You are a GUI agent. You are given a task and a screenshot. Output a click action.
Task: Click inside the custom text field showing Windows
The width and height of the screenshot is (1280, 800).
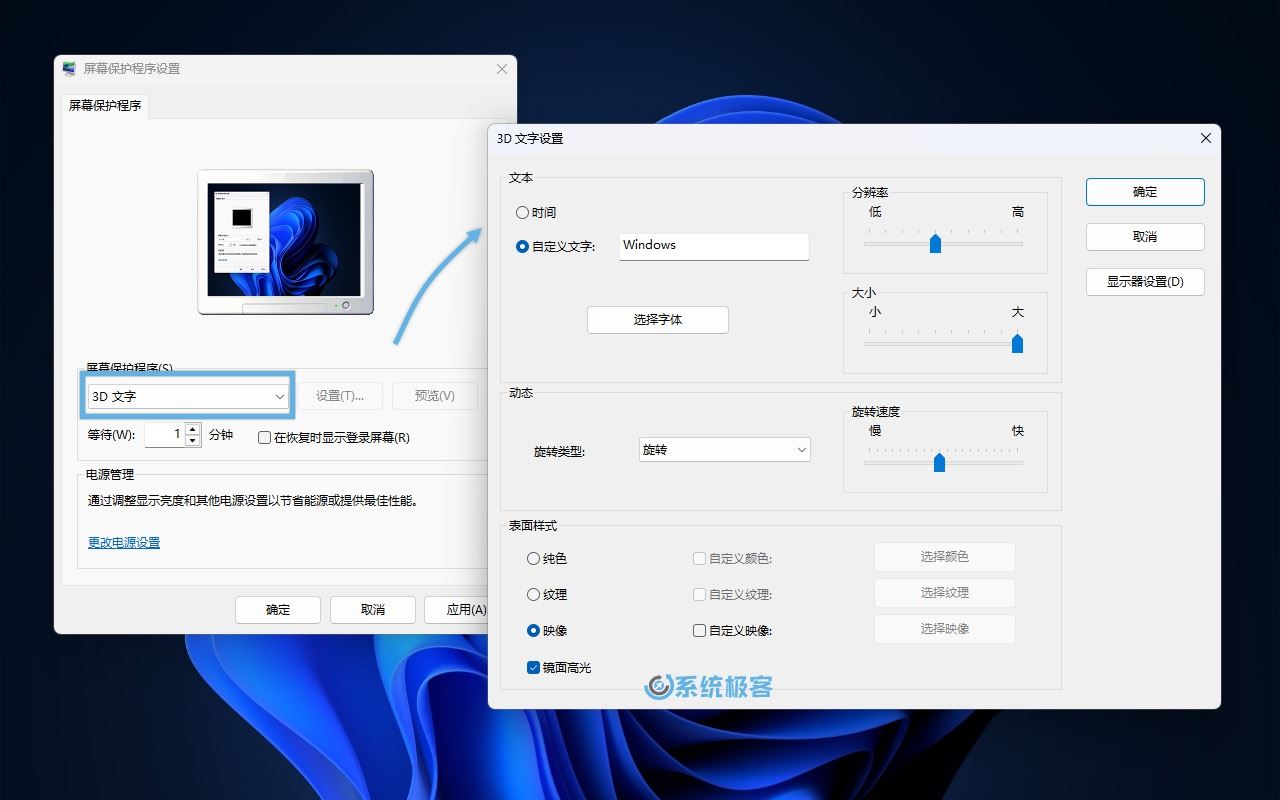click(713, 246)
